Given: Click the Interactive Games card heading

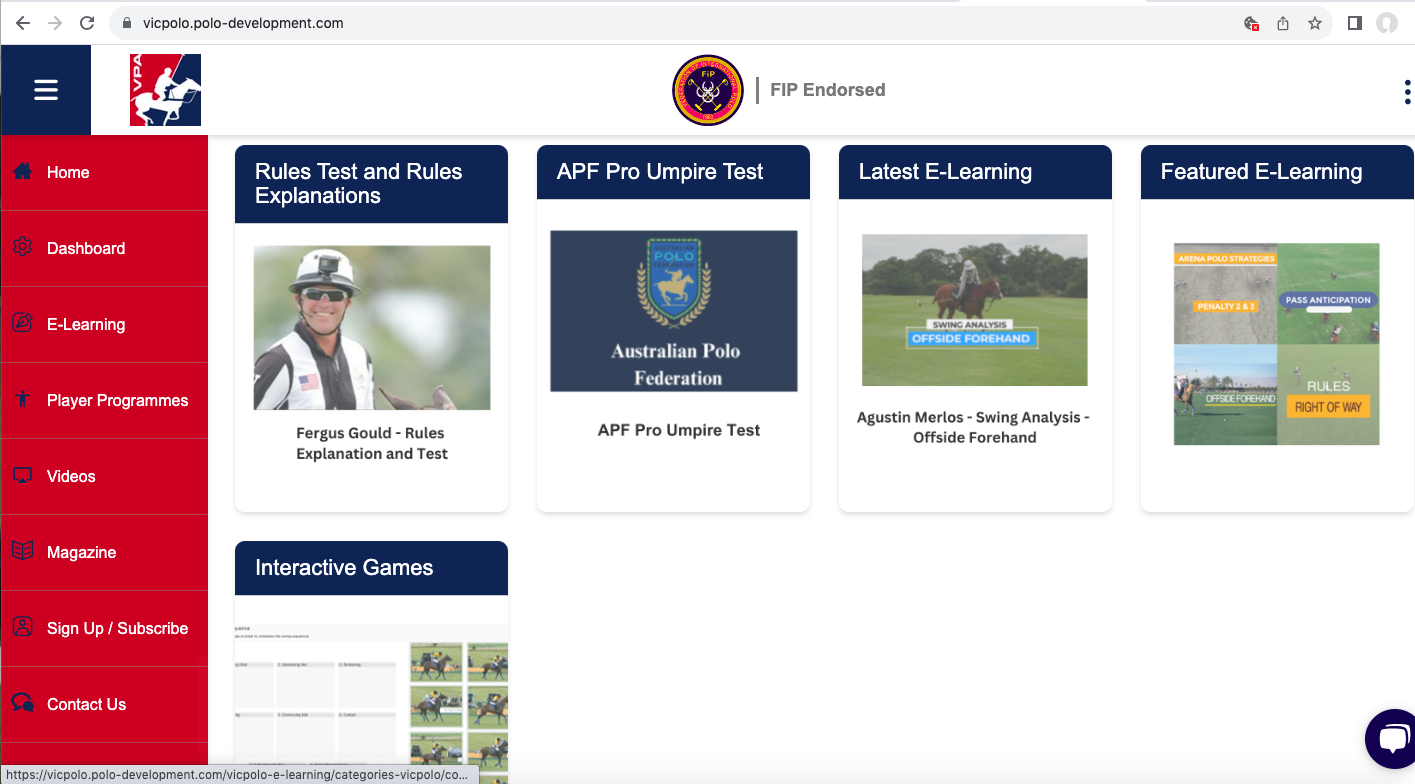Looking at the screenshot, I should click(x=344, y=568).
